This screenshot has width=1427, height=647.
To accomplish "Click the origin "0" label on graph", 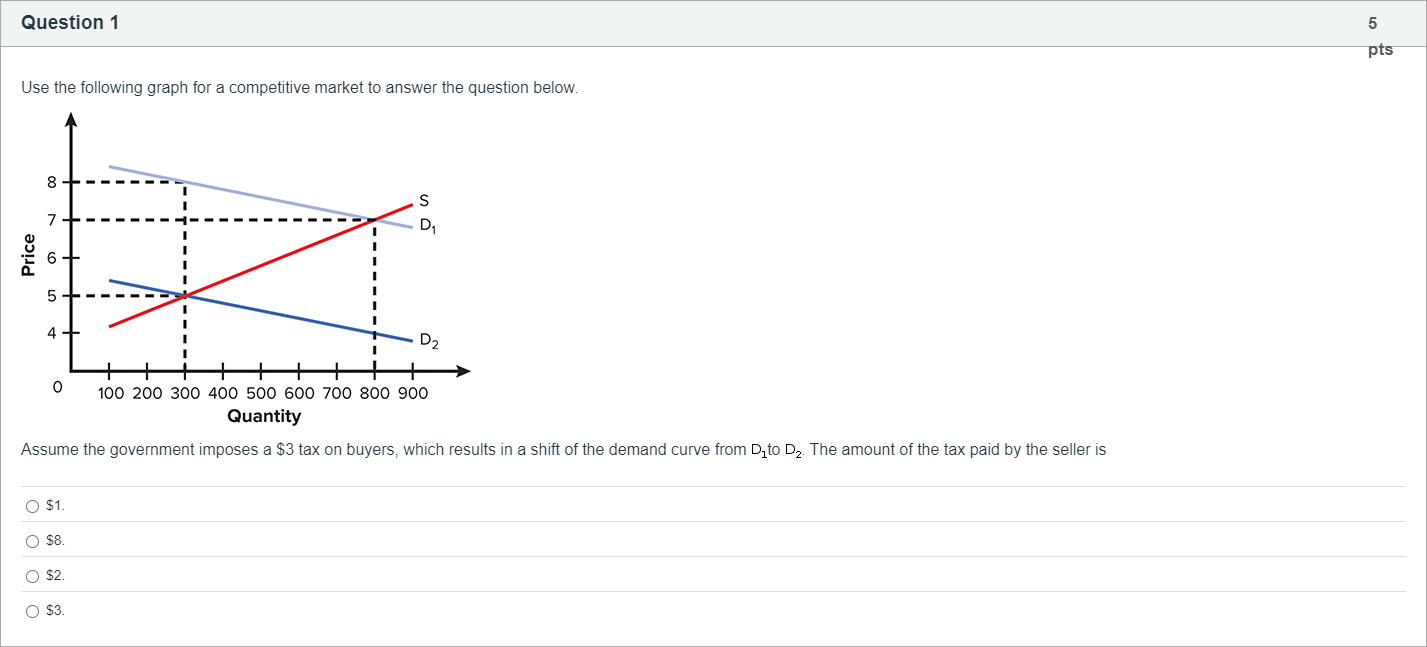I will coord(58,386).
